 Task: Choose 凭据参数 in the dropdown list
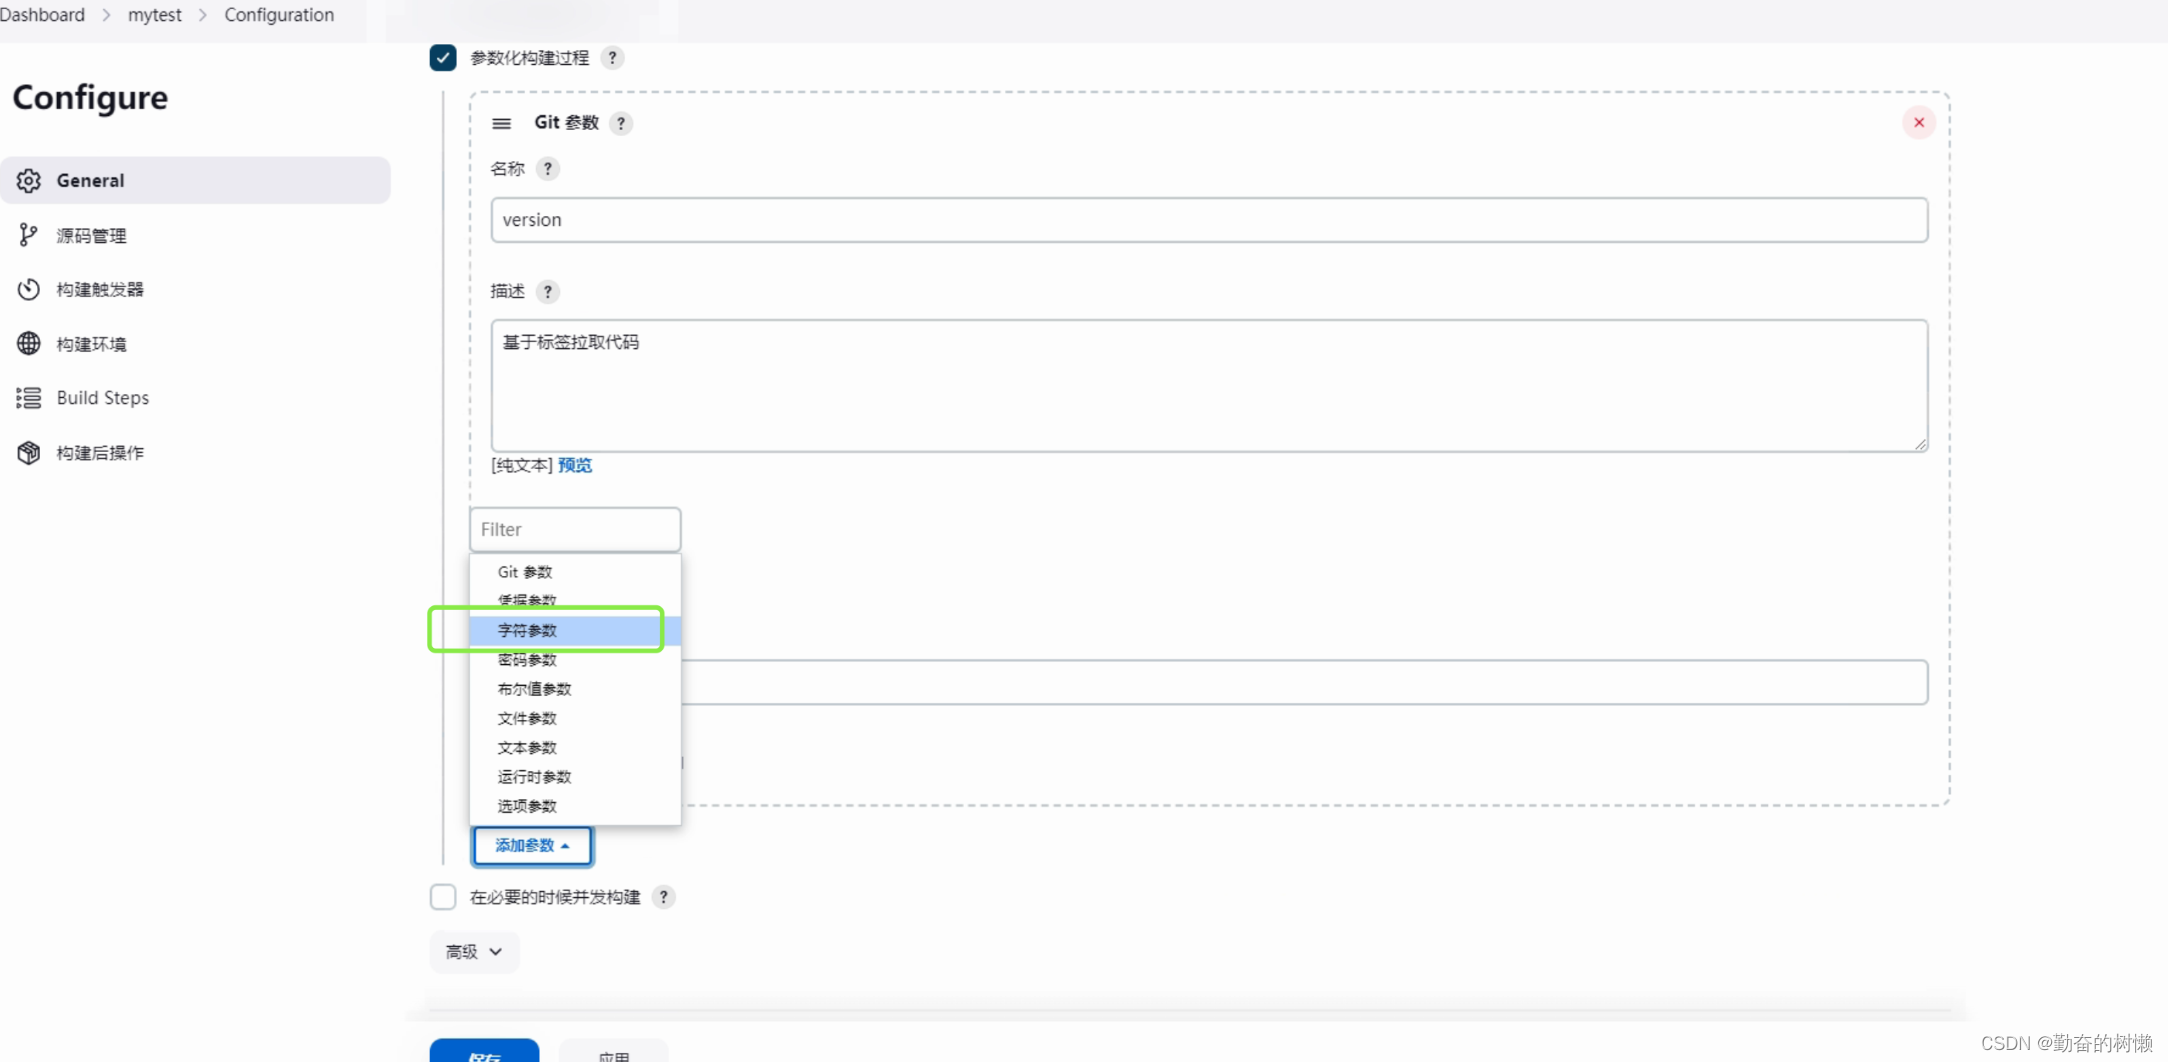coord(575,600)
